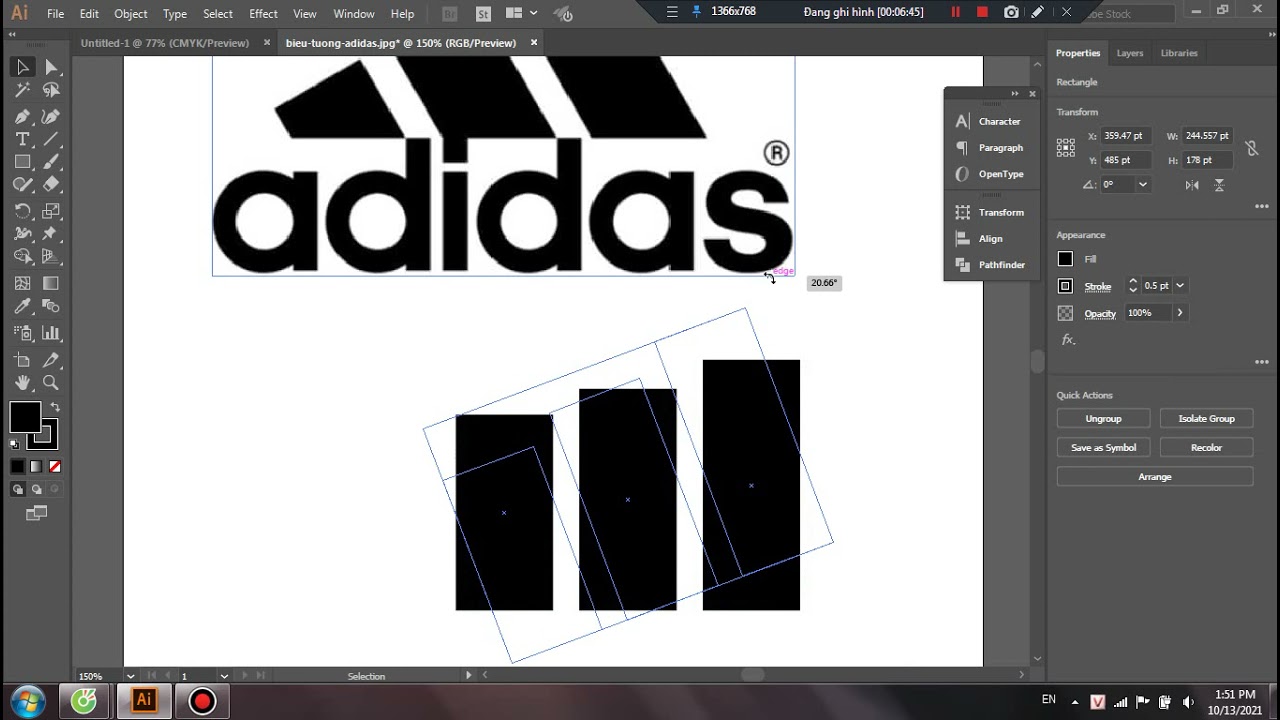This screenshot has width=1280, height=720.
Task: Select the Magic Wand tool
Action: pyautogui.click(x=22, y=90)
